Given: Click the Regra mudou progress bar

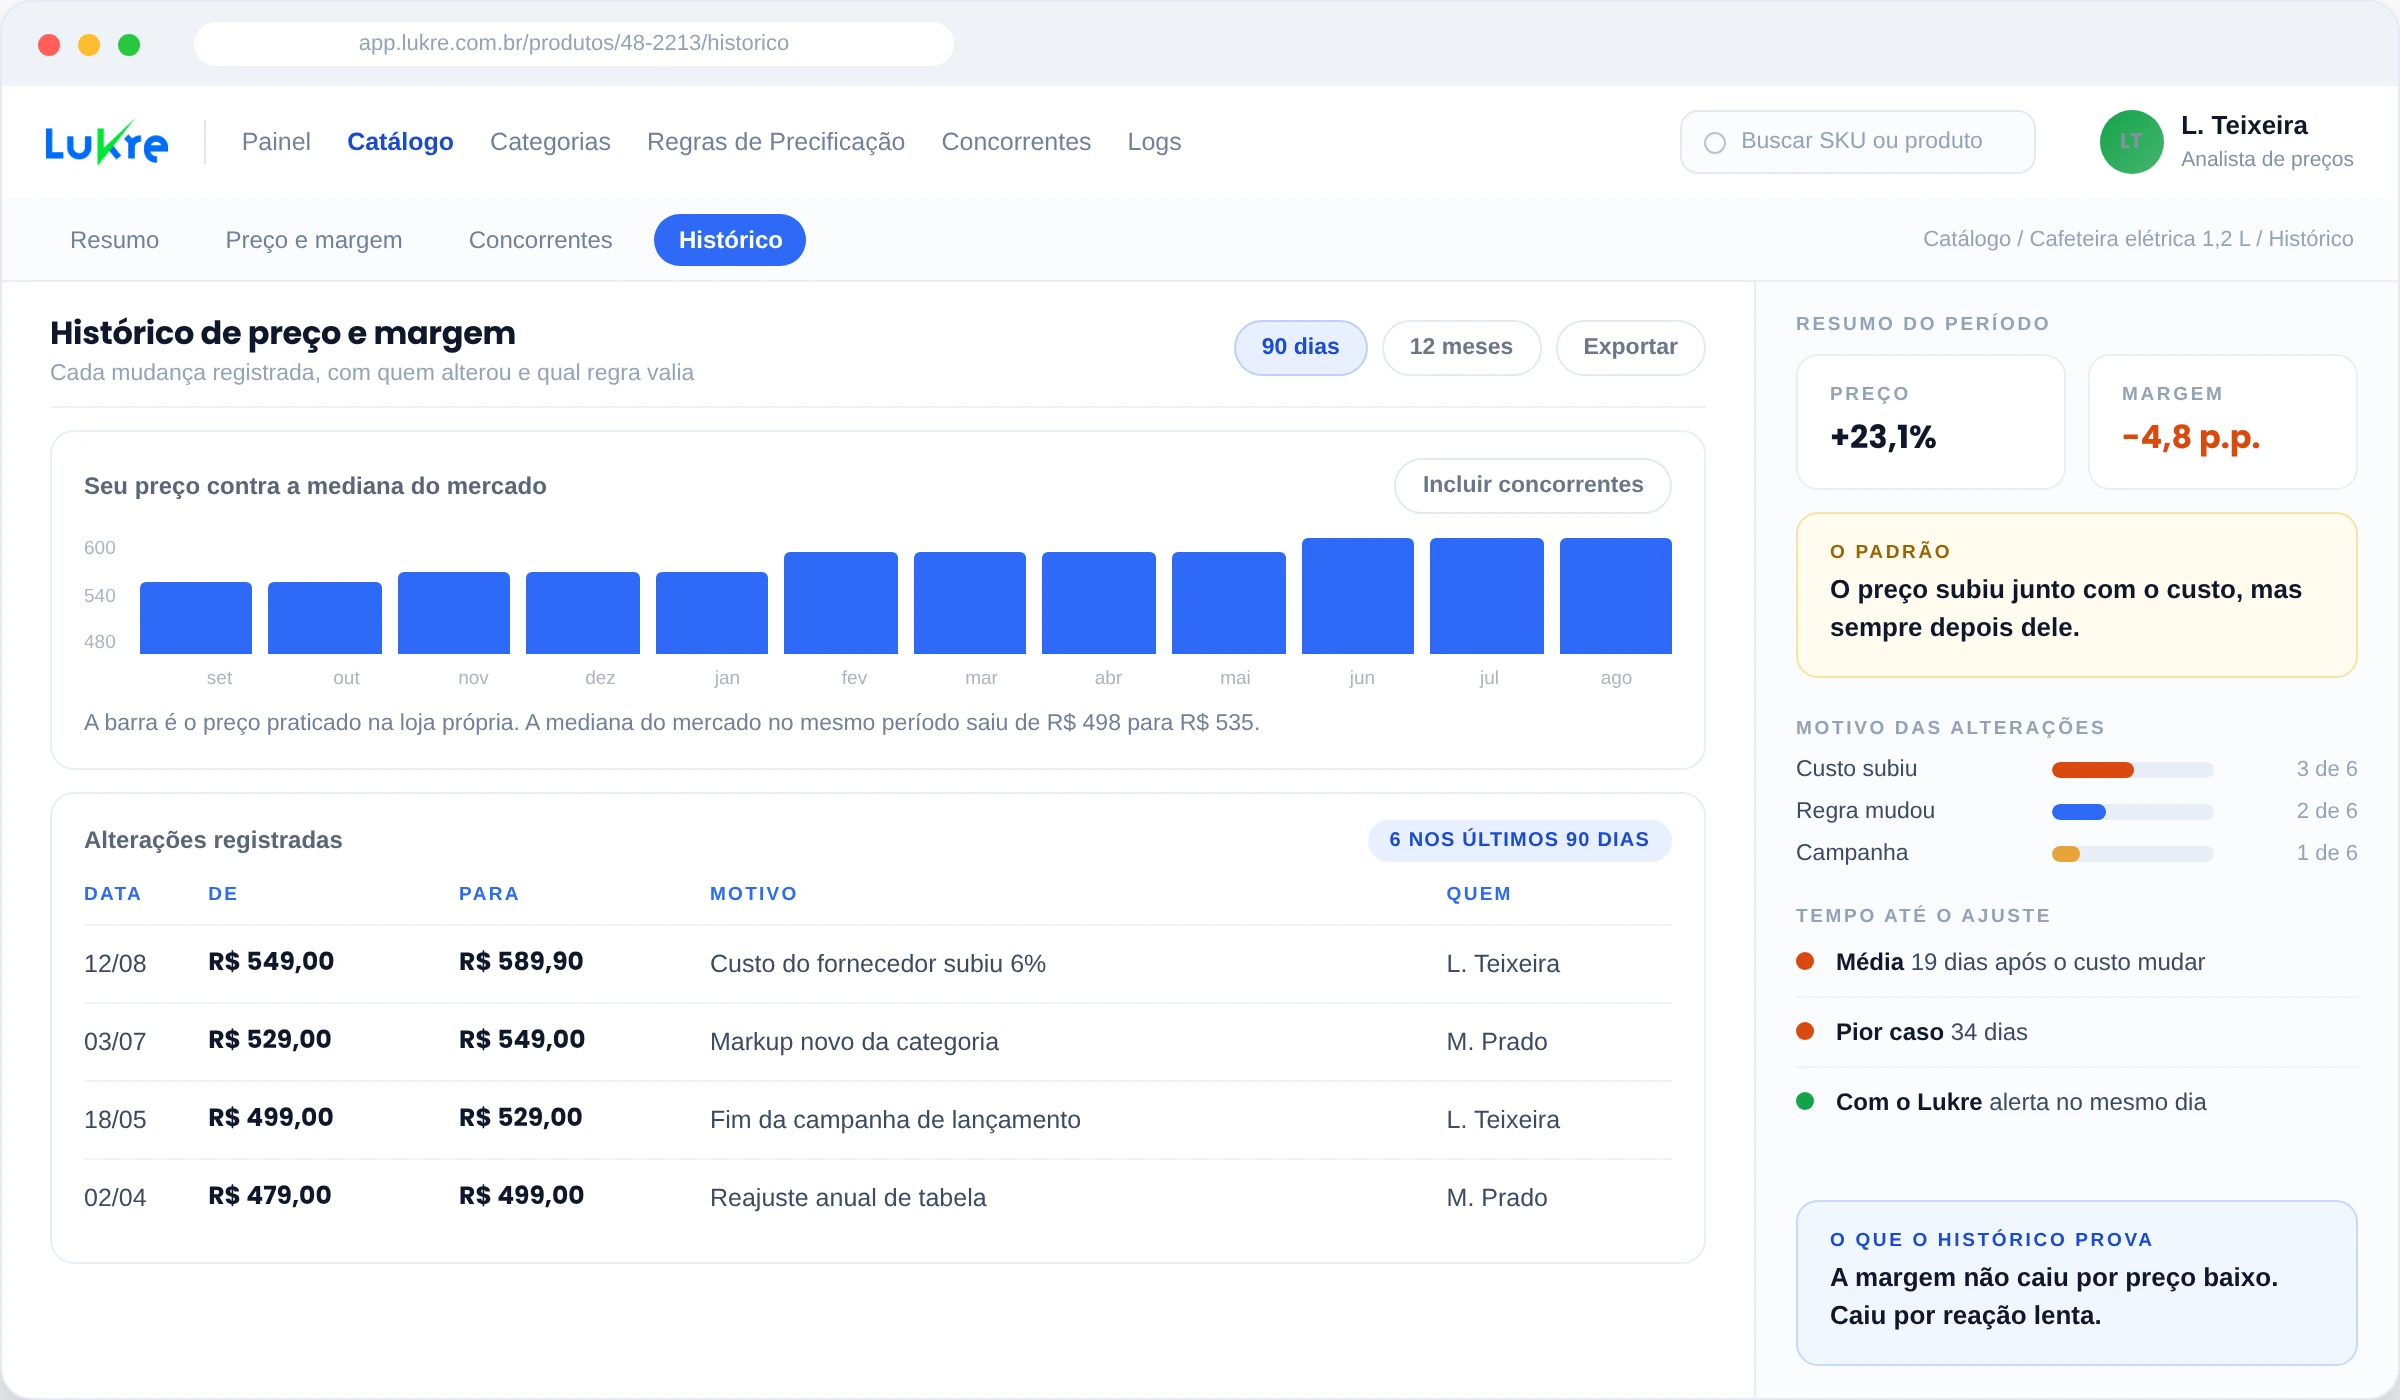Looking at the screenshot, I should (x=2132, y=812).
